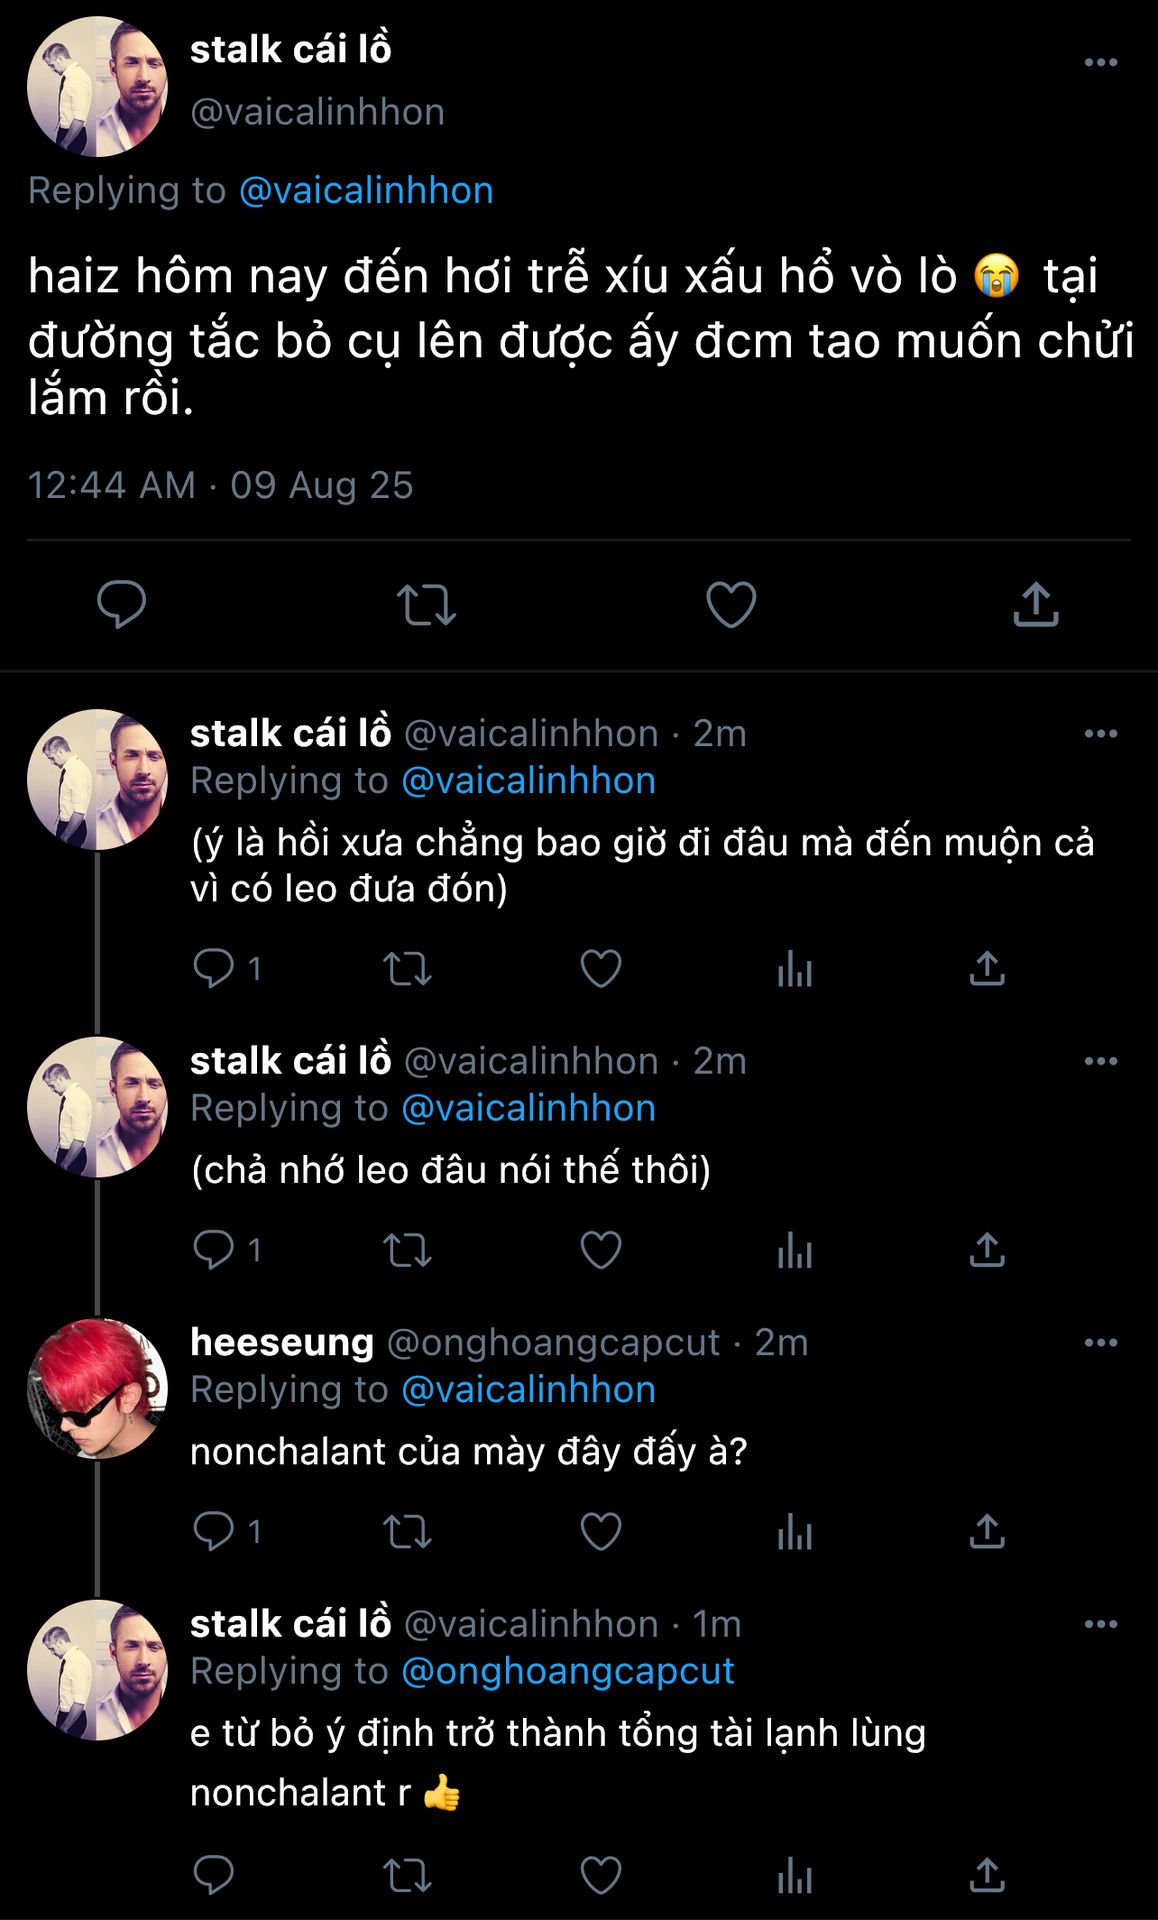Open more options menu for the main tweet
This screenshot has width=1158, height=1920.
click(1100, 62)
